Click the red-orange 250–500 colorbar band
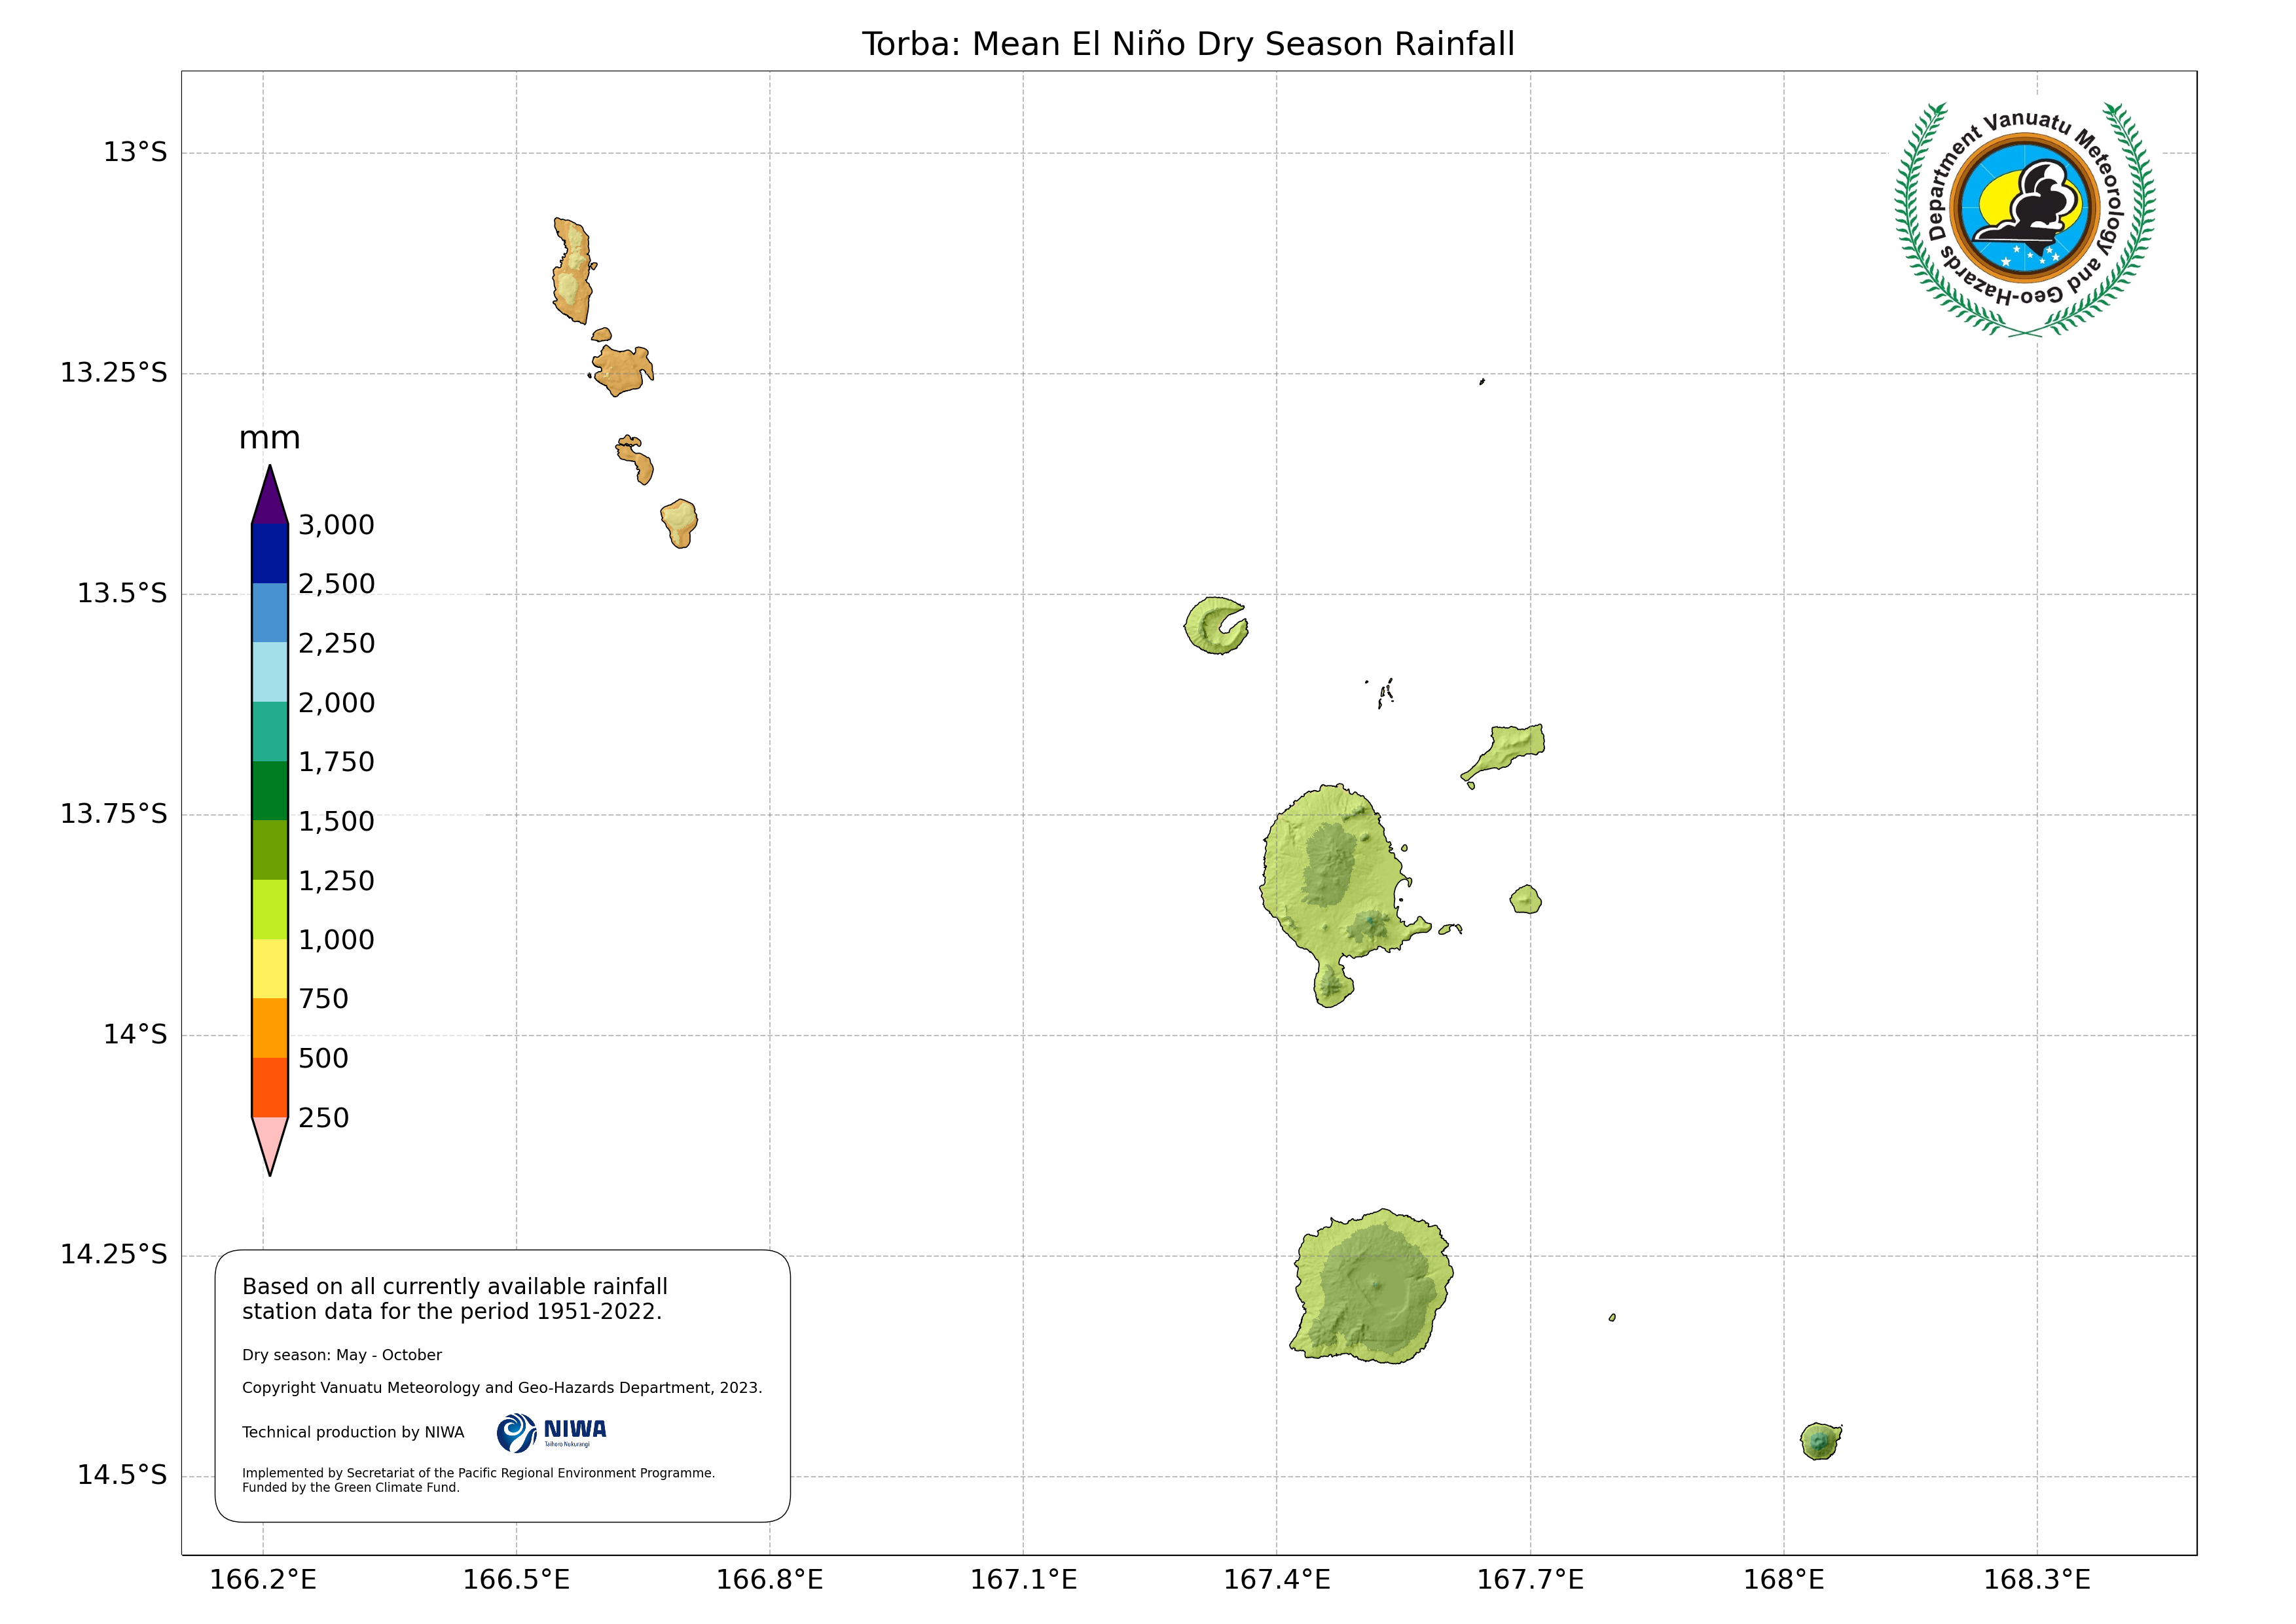Viewport: 2296px width, 1624px height. (x=270, y=1087)
